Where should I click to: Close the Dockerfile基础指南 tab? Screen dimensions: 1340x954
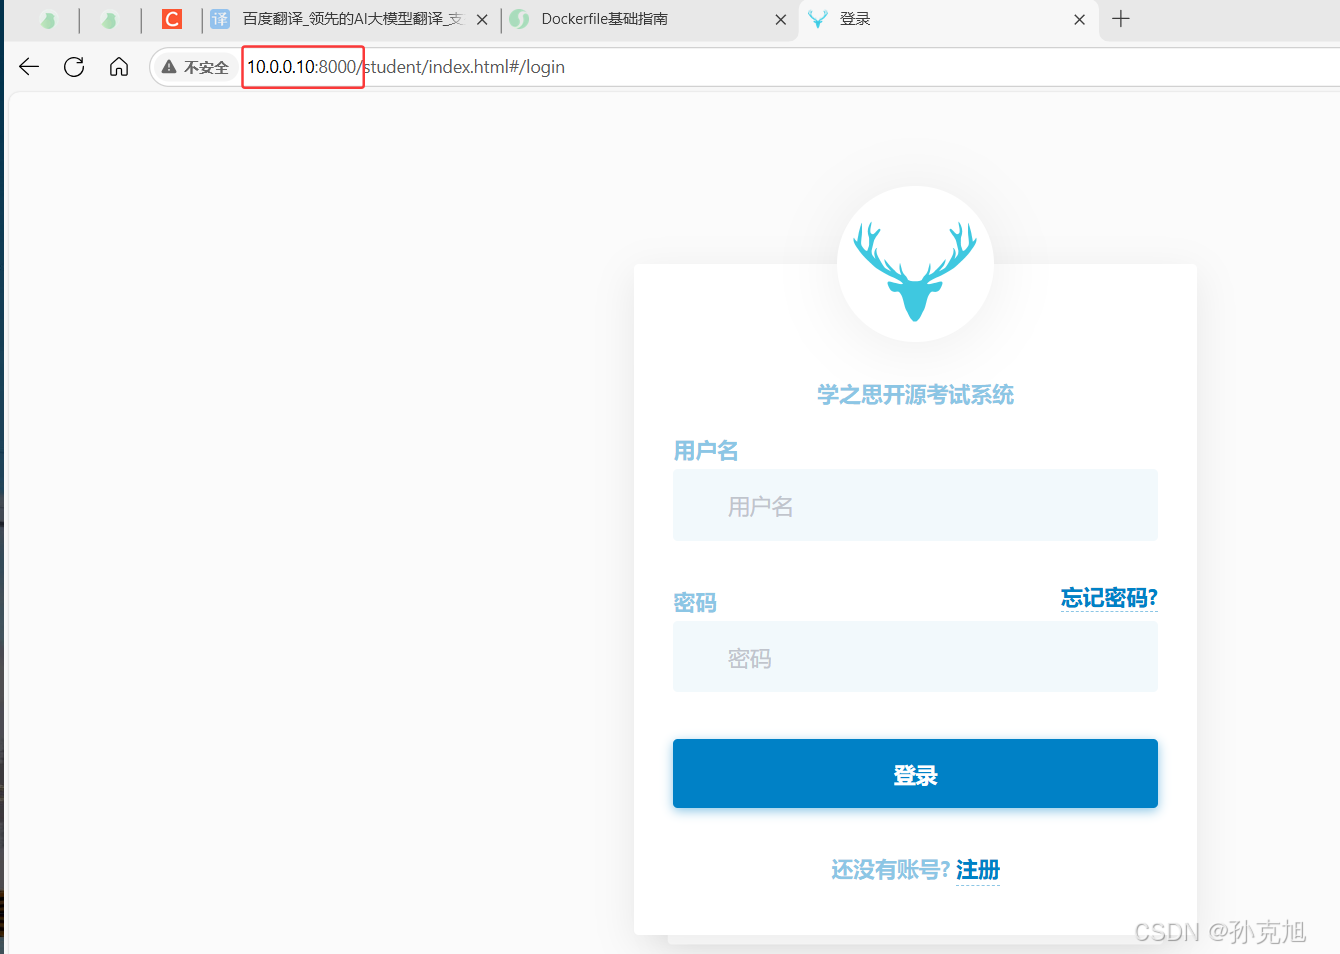pos(781,19)
